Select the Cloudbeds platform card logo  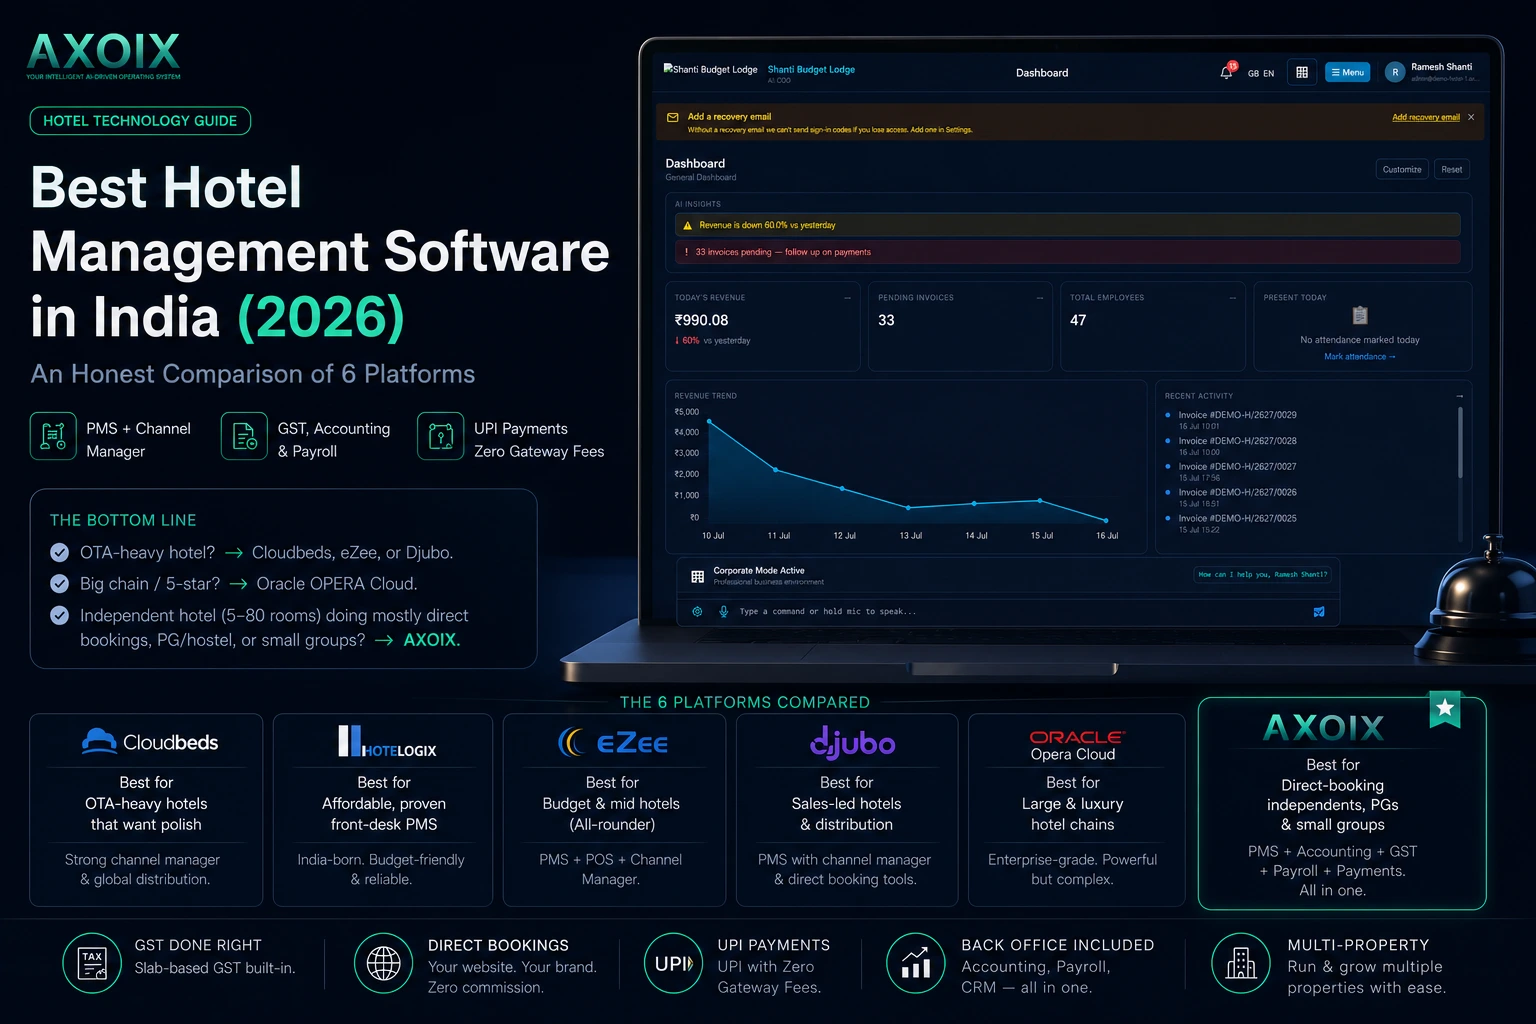[x=150, y=741]
